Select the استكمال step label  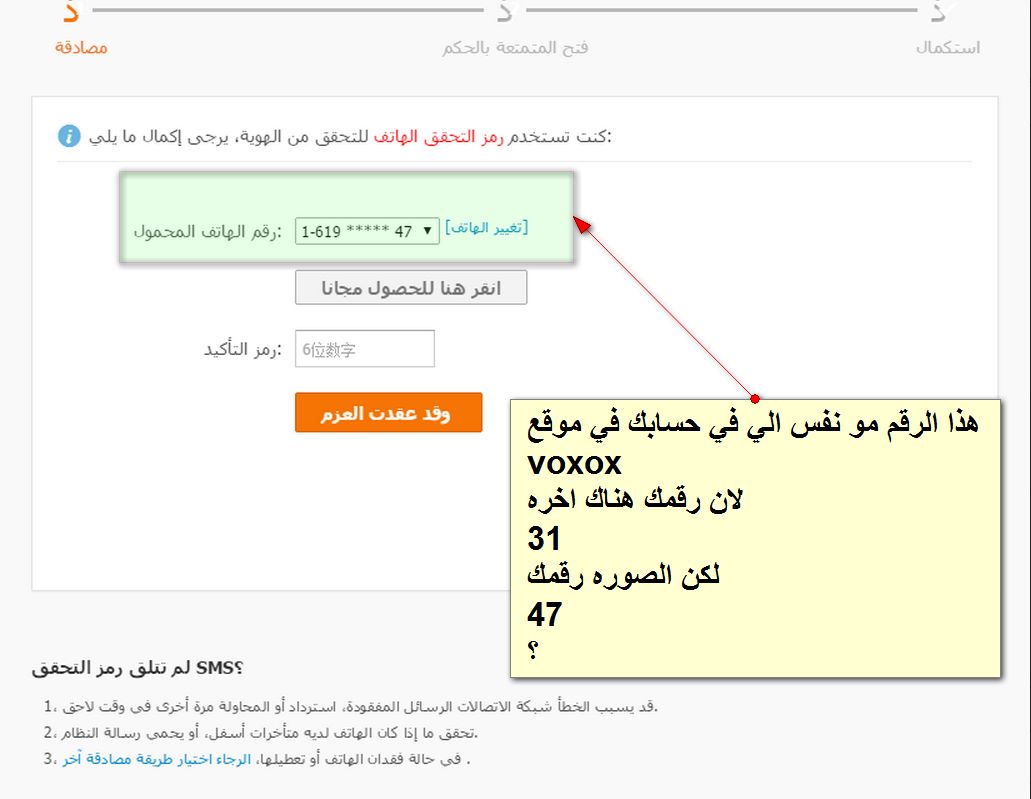click(947, 48)
